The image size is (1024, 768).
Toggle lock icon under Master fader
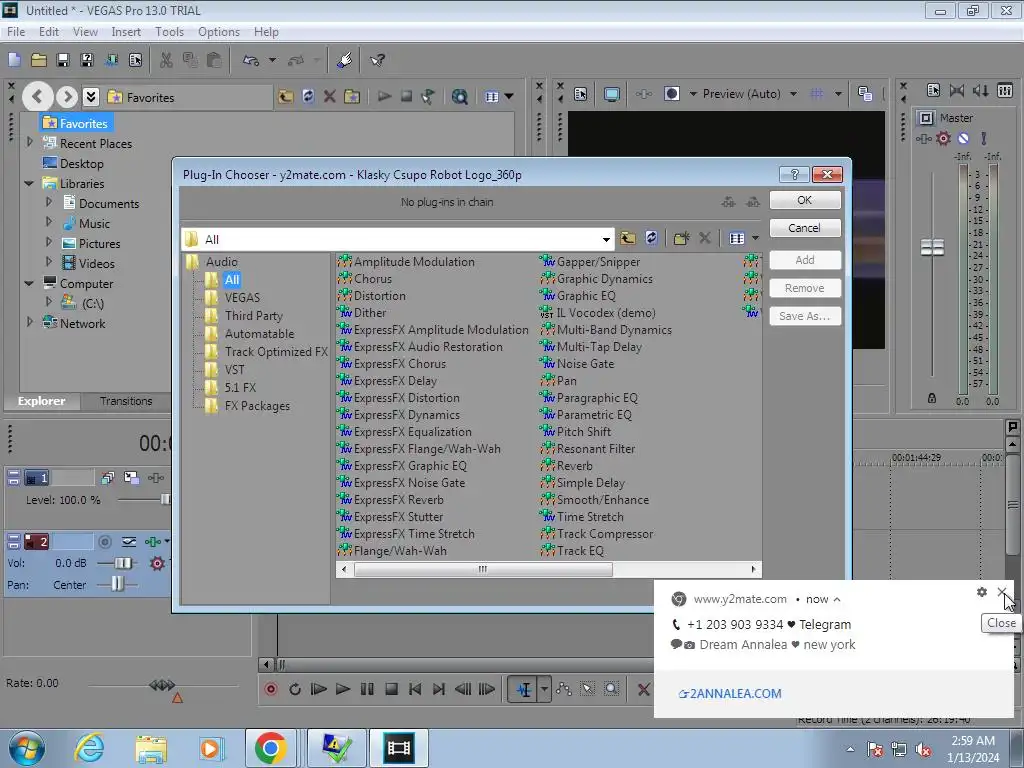[932, 398]
